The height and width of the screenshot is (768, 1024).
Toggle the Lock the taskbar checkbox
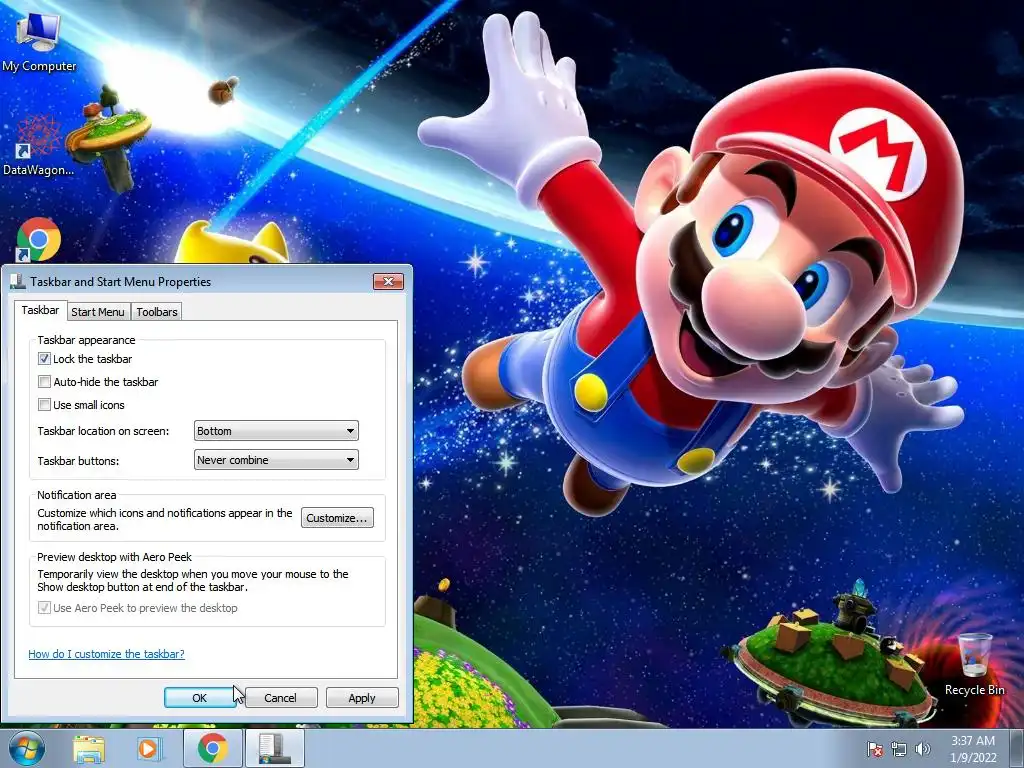click(x=44, y=359)
